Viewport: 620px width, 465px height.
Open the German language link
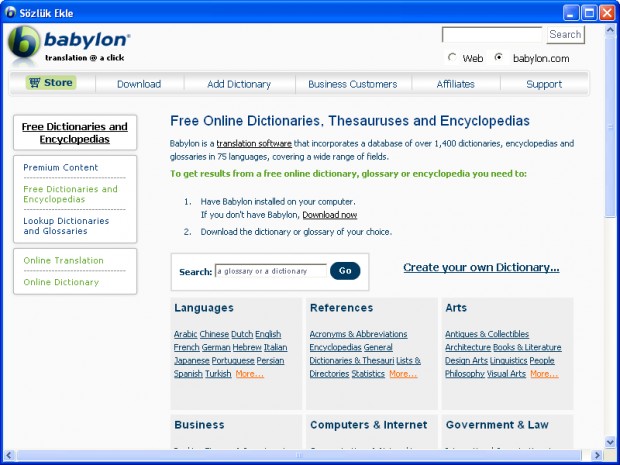216,347
